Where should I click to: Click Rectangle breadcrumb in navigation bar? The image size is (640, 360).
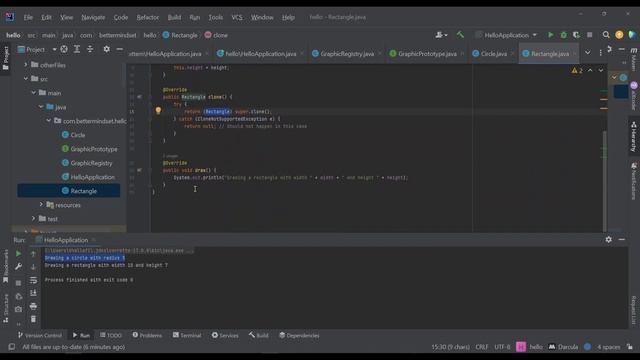tap(180, 35)
